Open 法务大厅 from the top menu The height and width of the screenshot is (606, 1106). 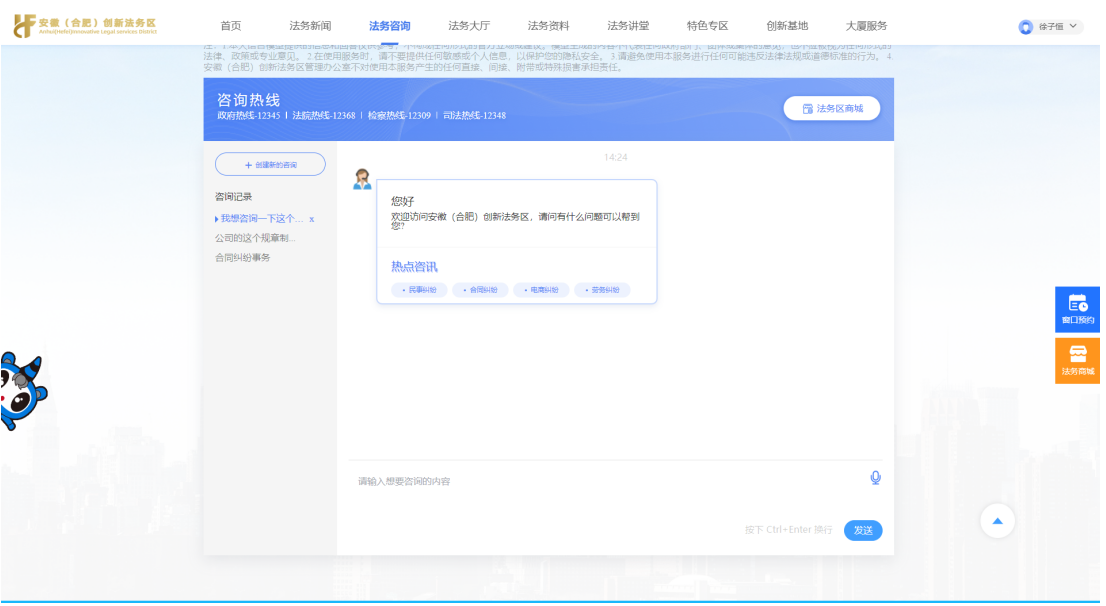[469, 26]
